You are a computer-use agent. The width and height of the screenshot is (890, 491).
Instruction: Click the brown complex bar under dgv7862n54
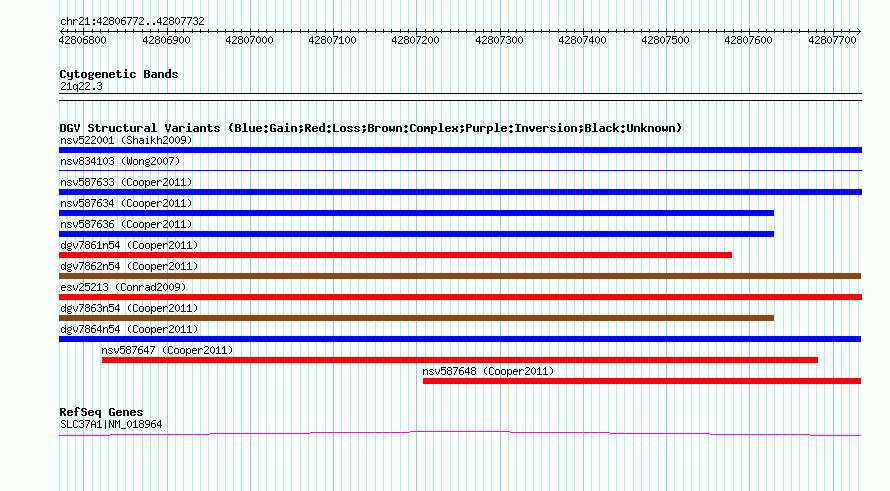click(x=460, y=276)
